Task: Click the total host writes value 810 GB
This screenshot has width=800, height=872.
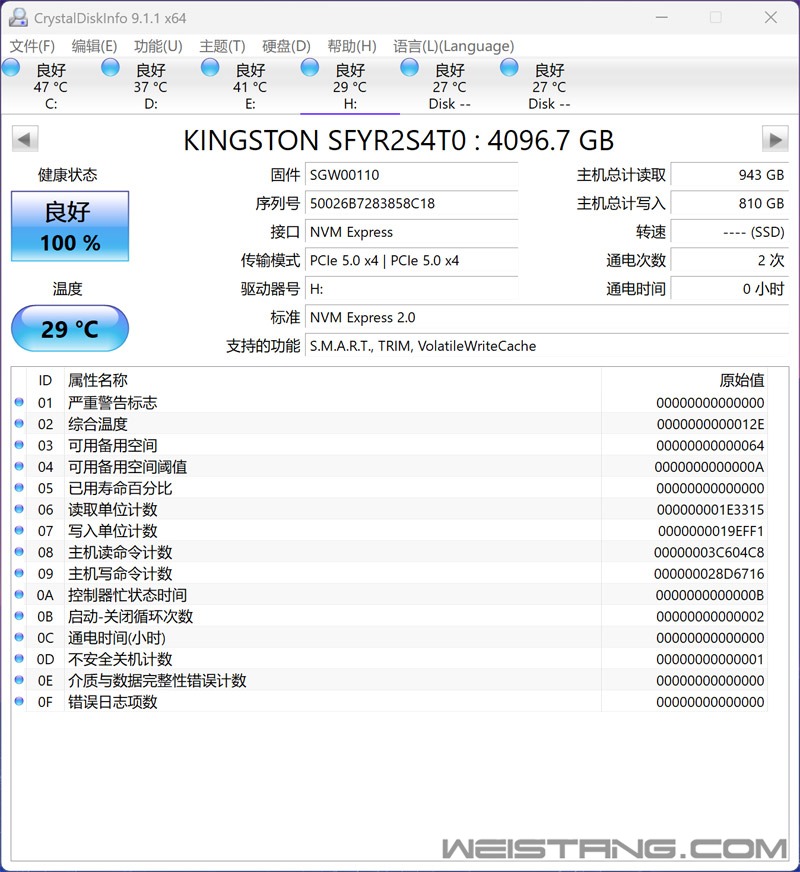Action: pyautogui.click(x=729, y=204)
